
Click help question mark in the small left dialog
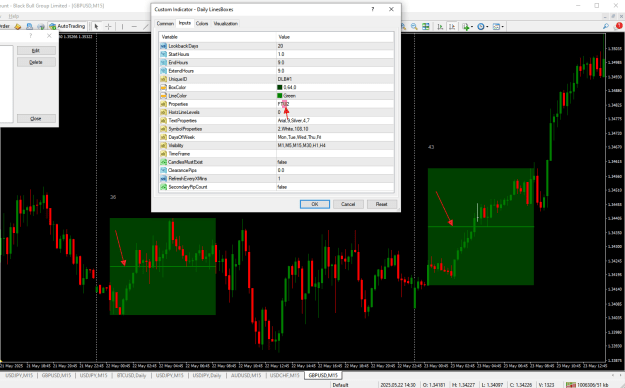pyautogui.click(x=31, y=36)
